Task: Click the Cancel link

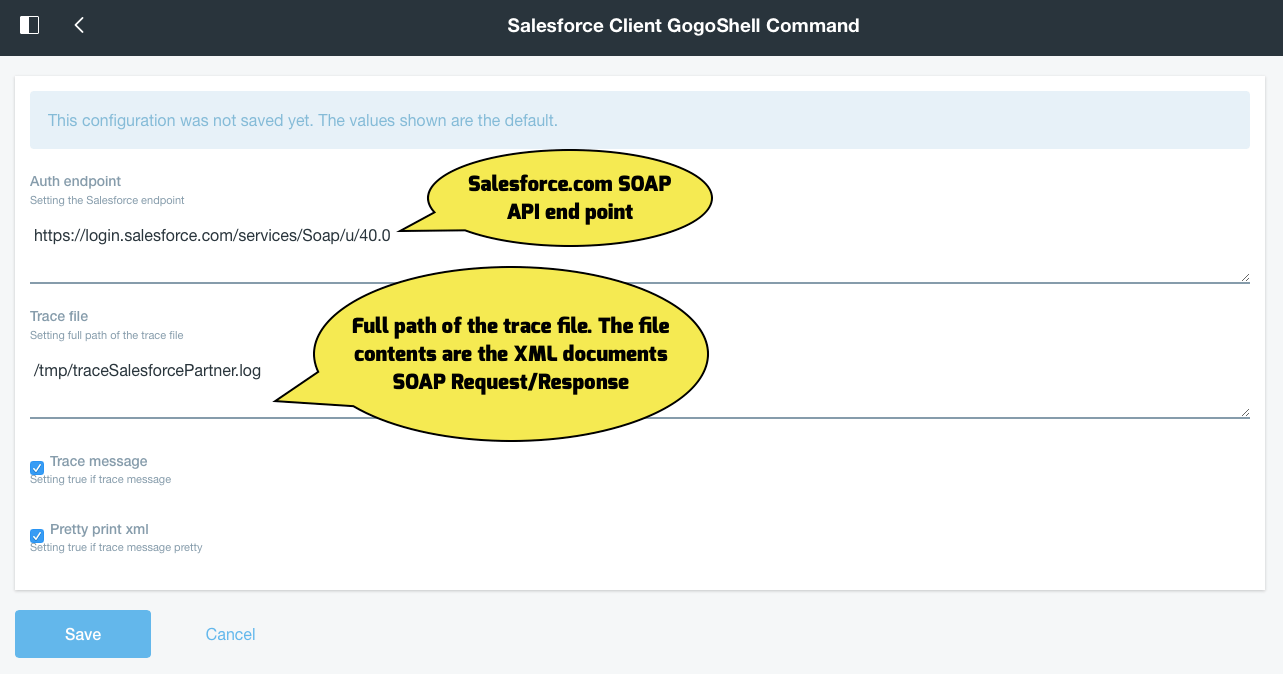Action: click(230, 634)
